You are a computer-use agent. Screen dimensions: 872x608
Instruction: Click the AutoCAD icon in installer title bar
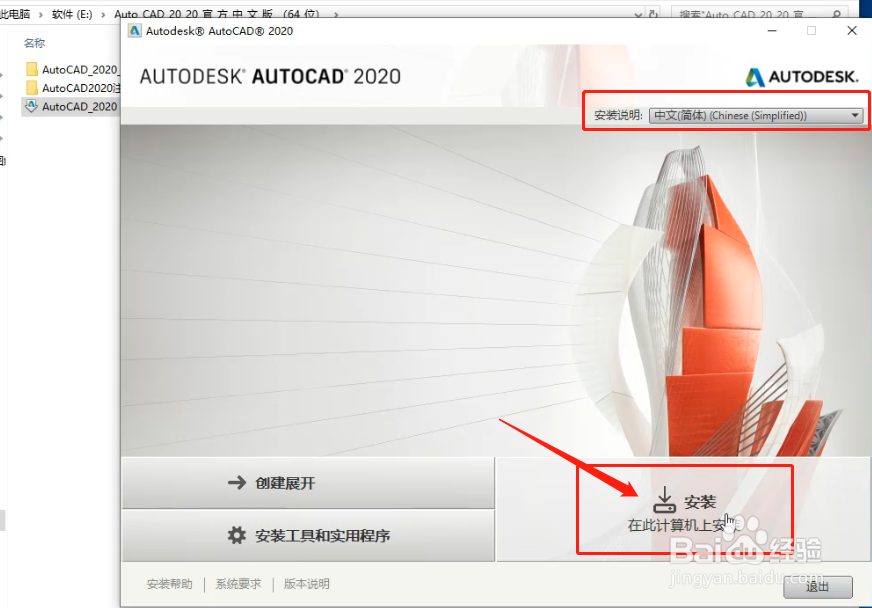(x=135, y=31)
